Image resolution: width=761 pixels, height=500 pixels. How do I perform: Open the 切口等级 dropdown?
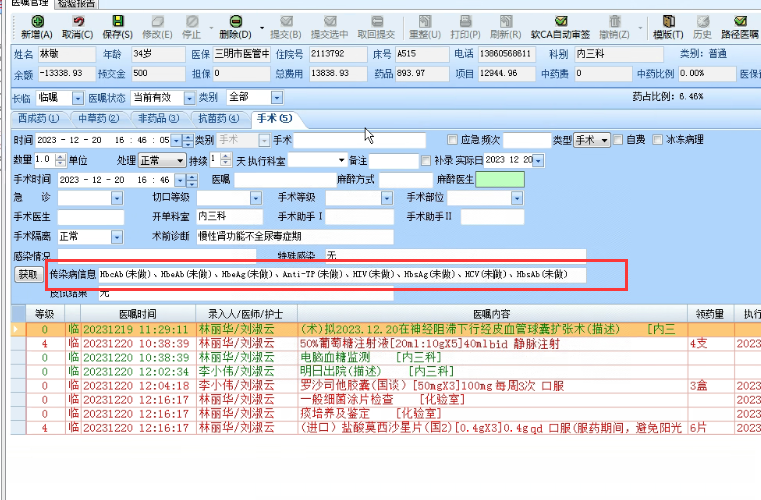pyautogui.click(x=256, y=198)
